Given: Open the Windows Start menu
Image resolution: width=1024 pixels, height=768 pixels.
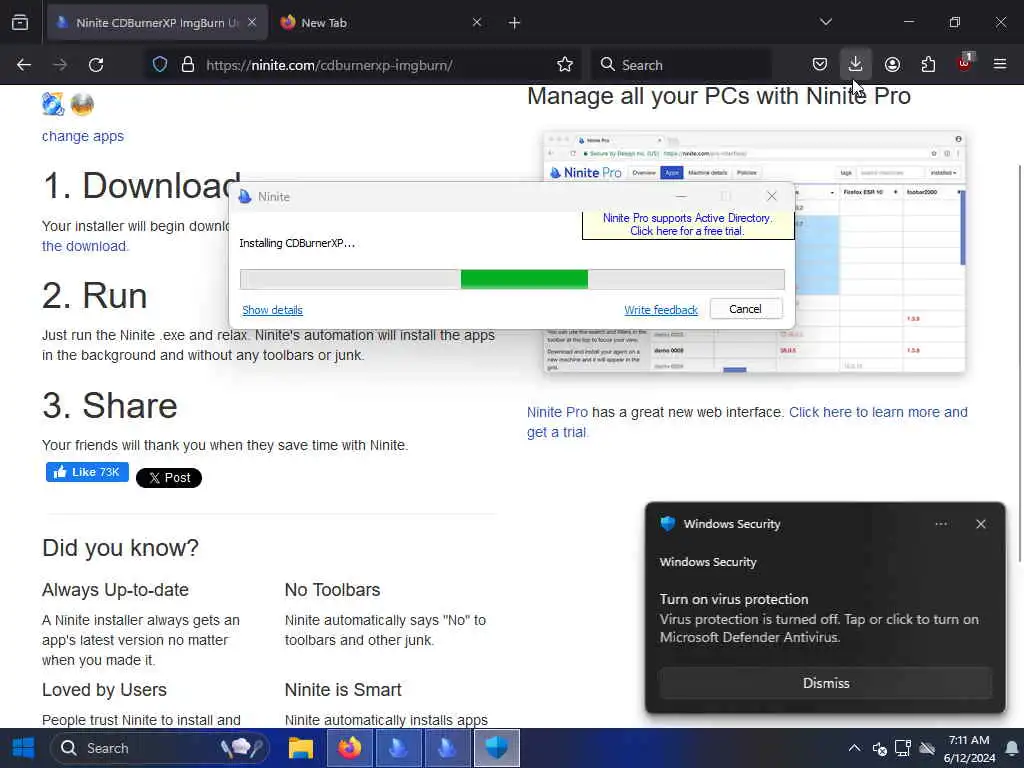Looking at the screenshot, I should click(x=24, y=748).
